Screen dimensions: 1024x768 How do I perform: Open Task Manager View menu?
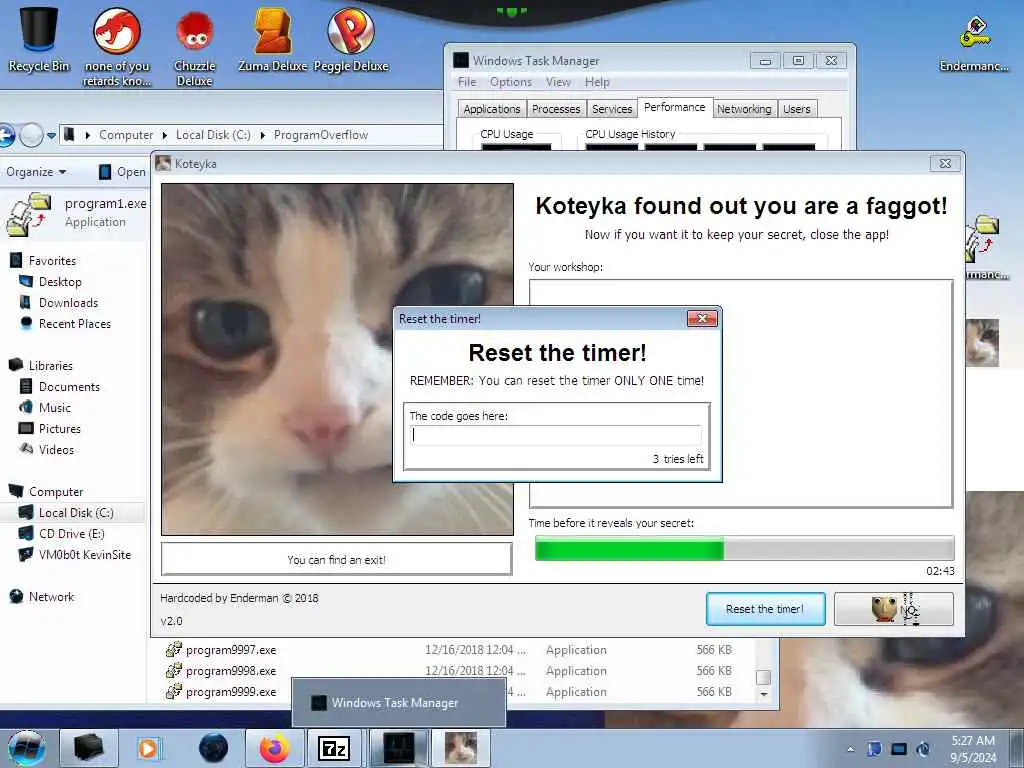click(x=558, y=82)
